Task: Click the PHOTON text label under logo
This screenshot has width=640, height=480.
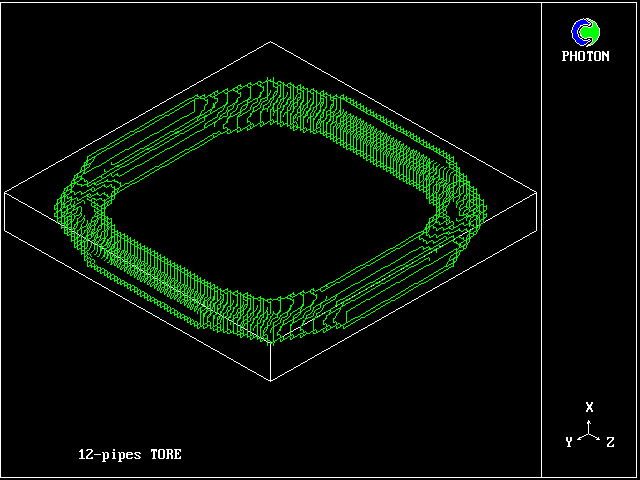Action: (585, 57)
